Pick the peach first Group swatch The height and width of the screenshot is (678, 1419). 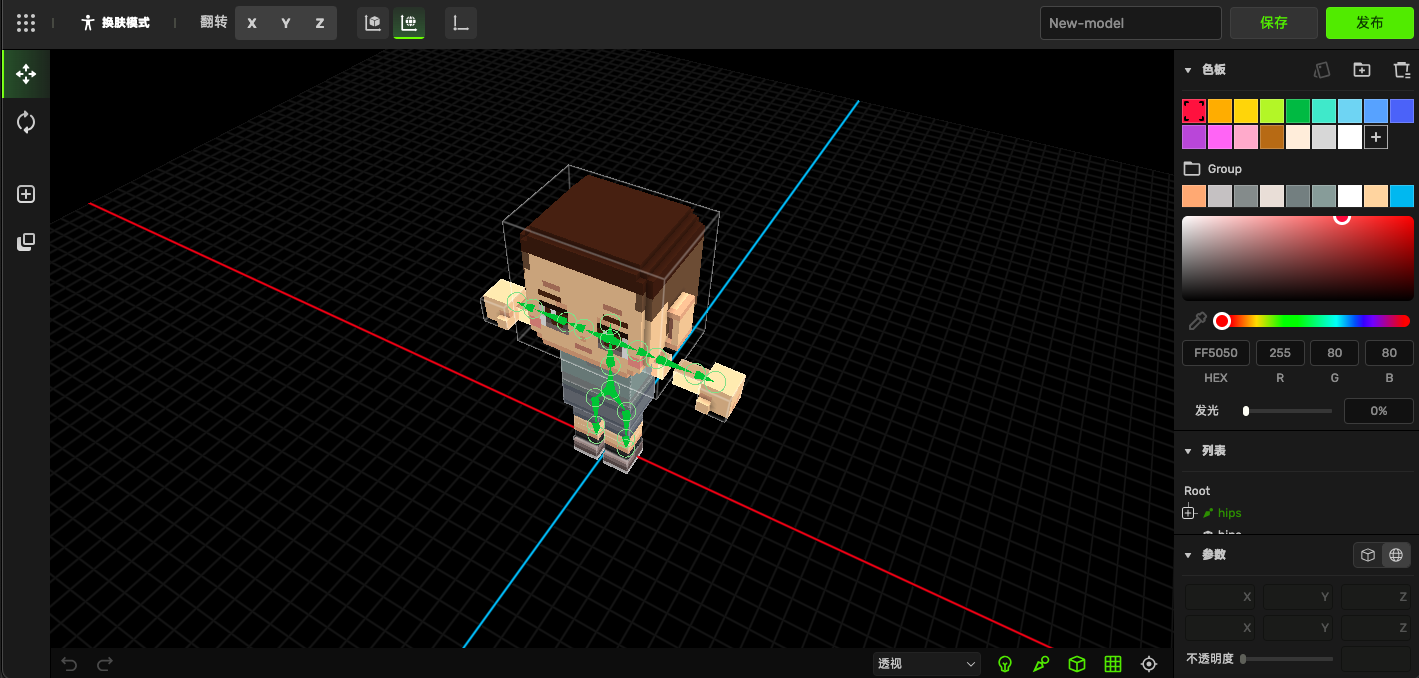[1194, 196]
